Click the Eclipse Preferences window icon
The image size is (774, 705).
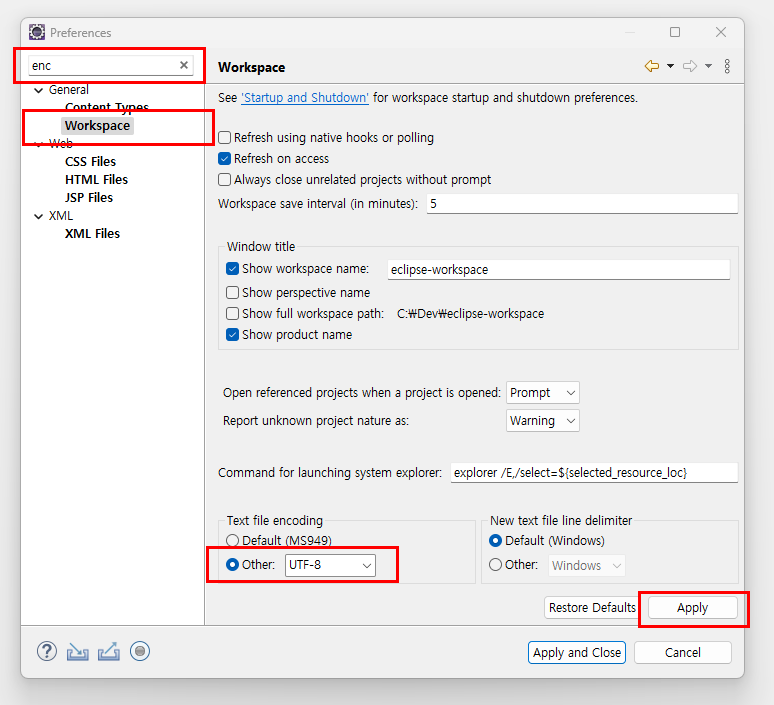(x=37, y=32)
